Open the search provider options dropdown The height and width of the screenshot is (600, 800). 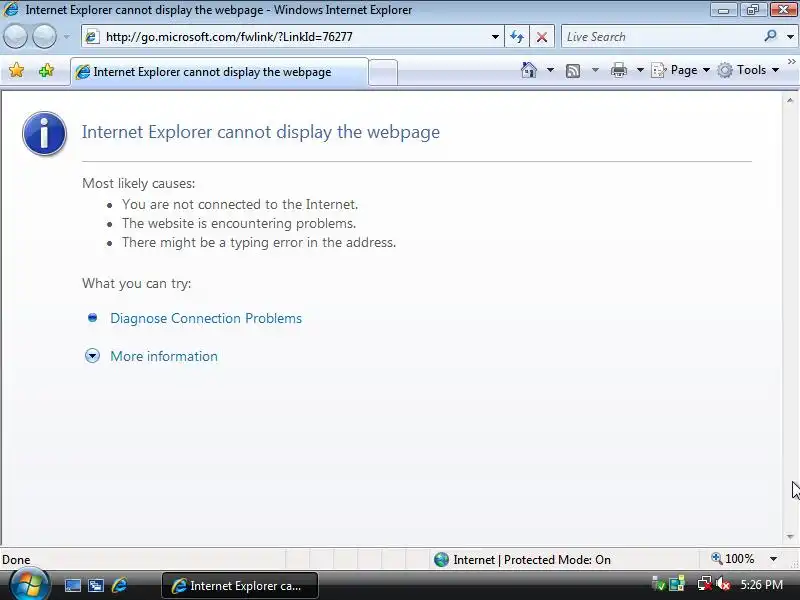[790, 37]
